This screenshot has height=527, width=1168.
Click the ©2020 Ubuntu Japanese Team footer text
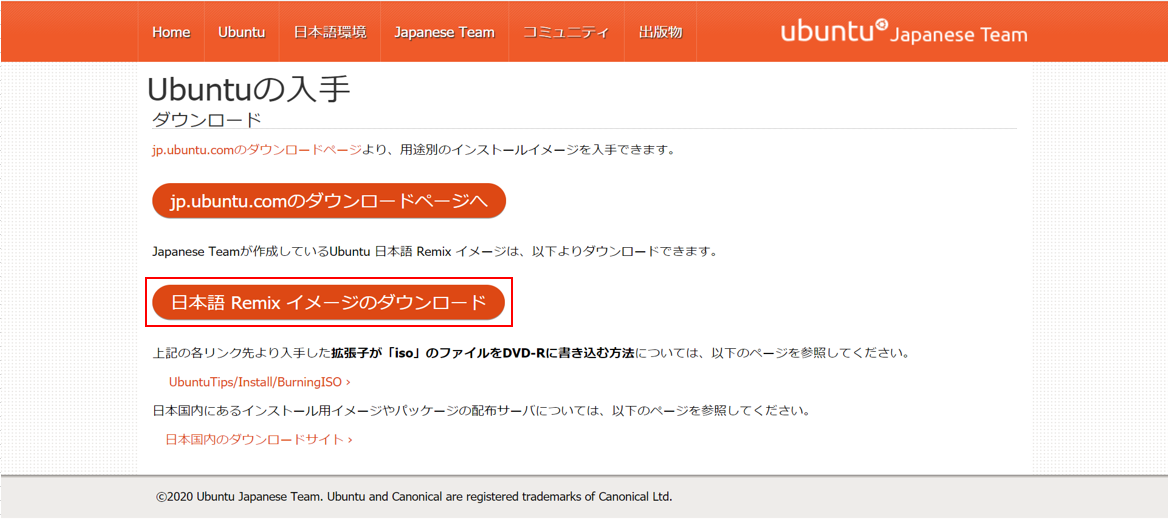pos(414,496)
